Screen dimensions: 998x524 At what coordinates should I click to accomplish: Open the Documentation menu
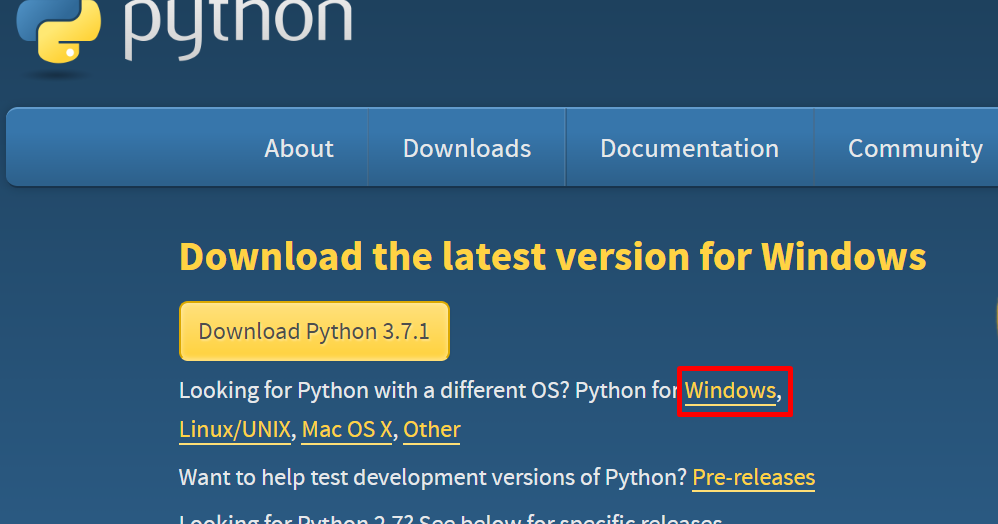689,148
